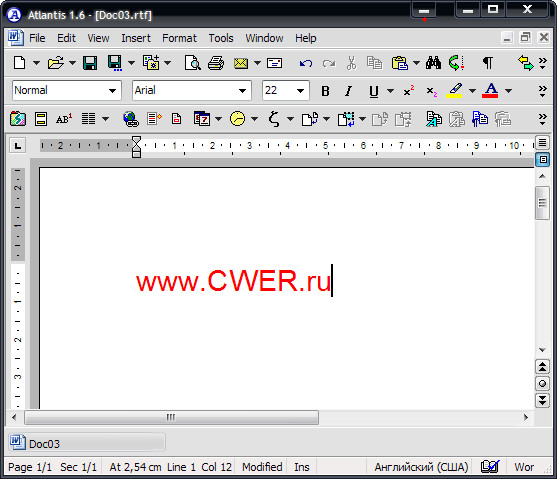The image size is (557, 479).
Task: Click the highlight marker icon
Action: [x=454, y=91]
